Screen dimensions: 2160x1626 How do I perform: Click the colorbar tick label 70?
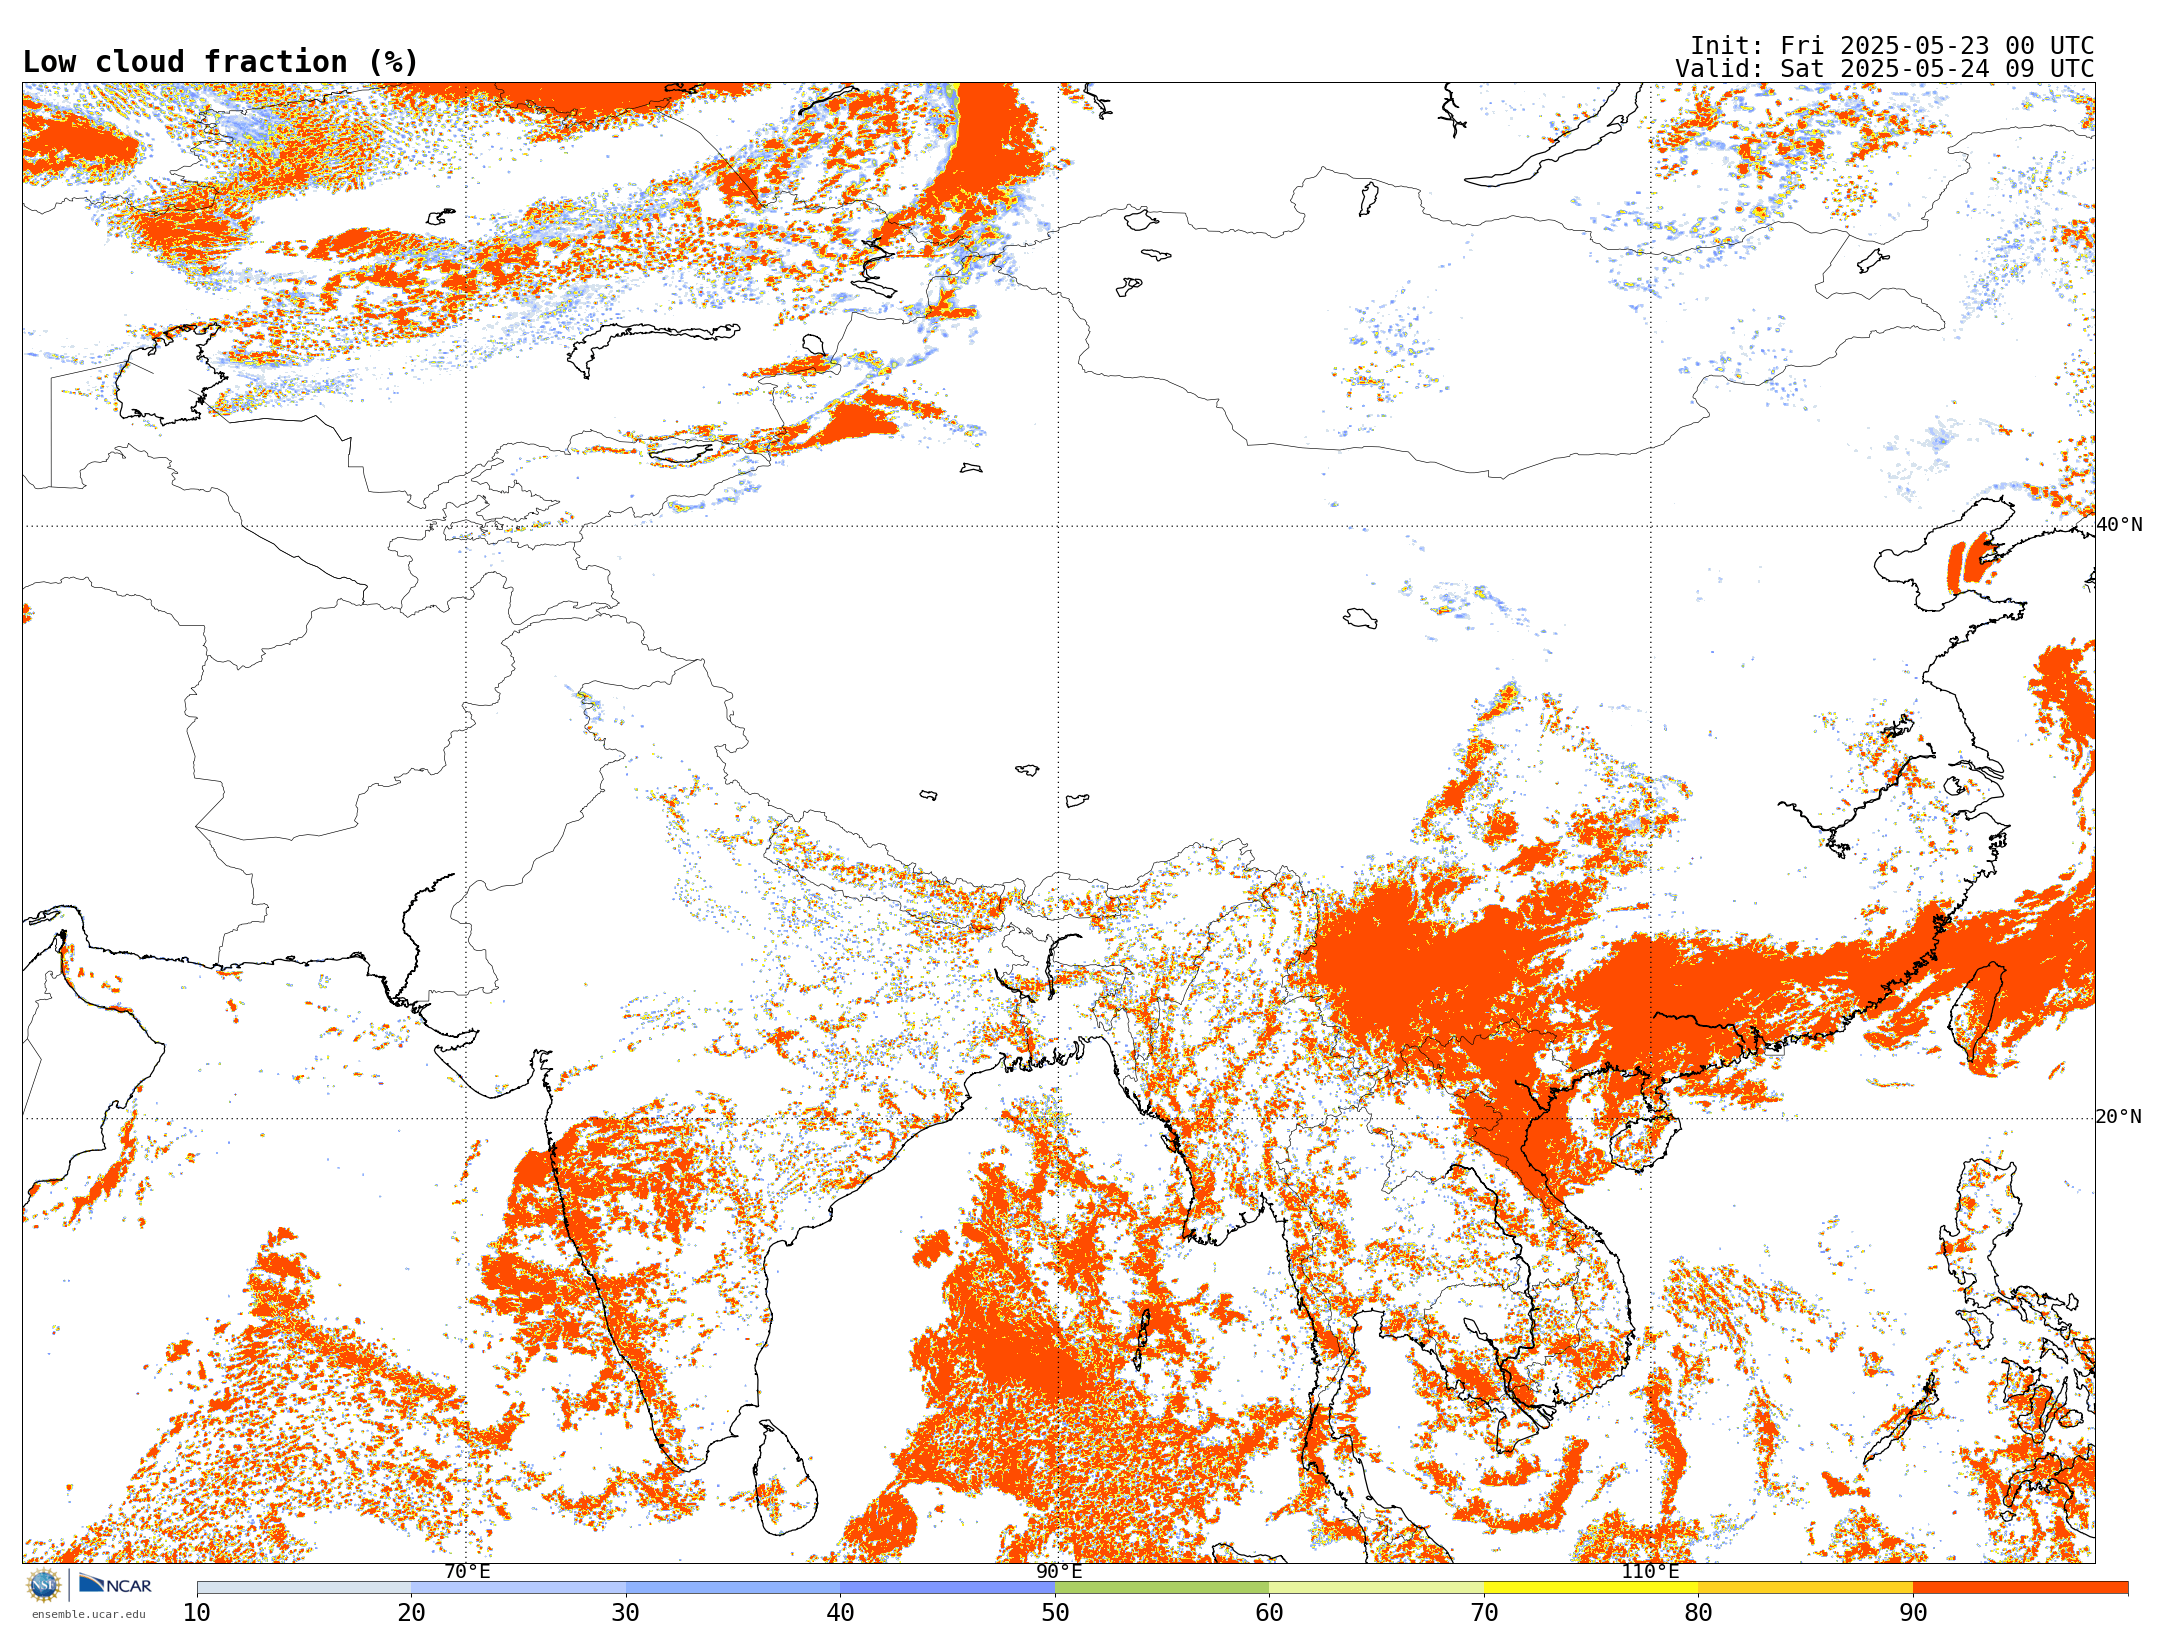1484,1613
